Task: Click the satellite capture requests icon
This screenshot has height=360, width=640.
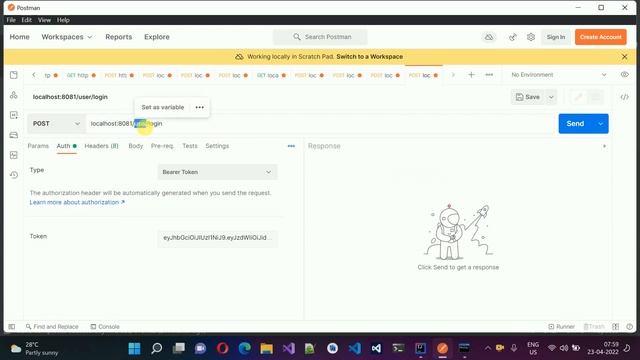Action: (513, 37)
